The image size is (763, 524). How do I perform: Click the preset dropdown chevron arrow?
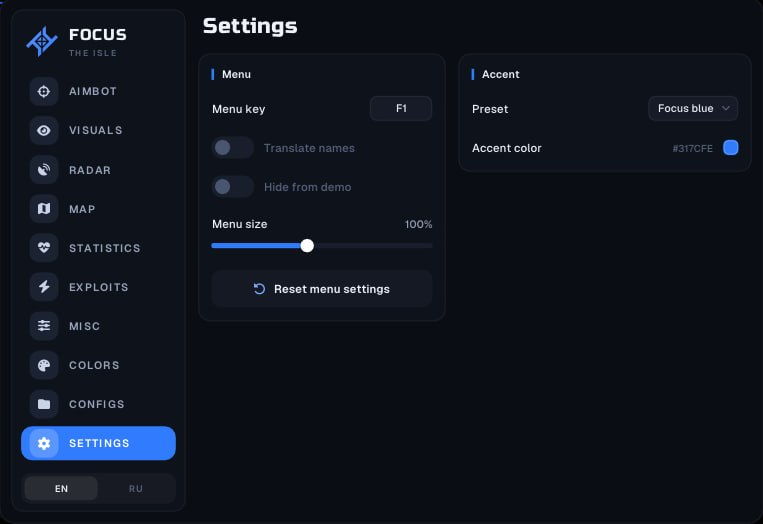click(x=726, y=108)
